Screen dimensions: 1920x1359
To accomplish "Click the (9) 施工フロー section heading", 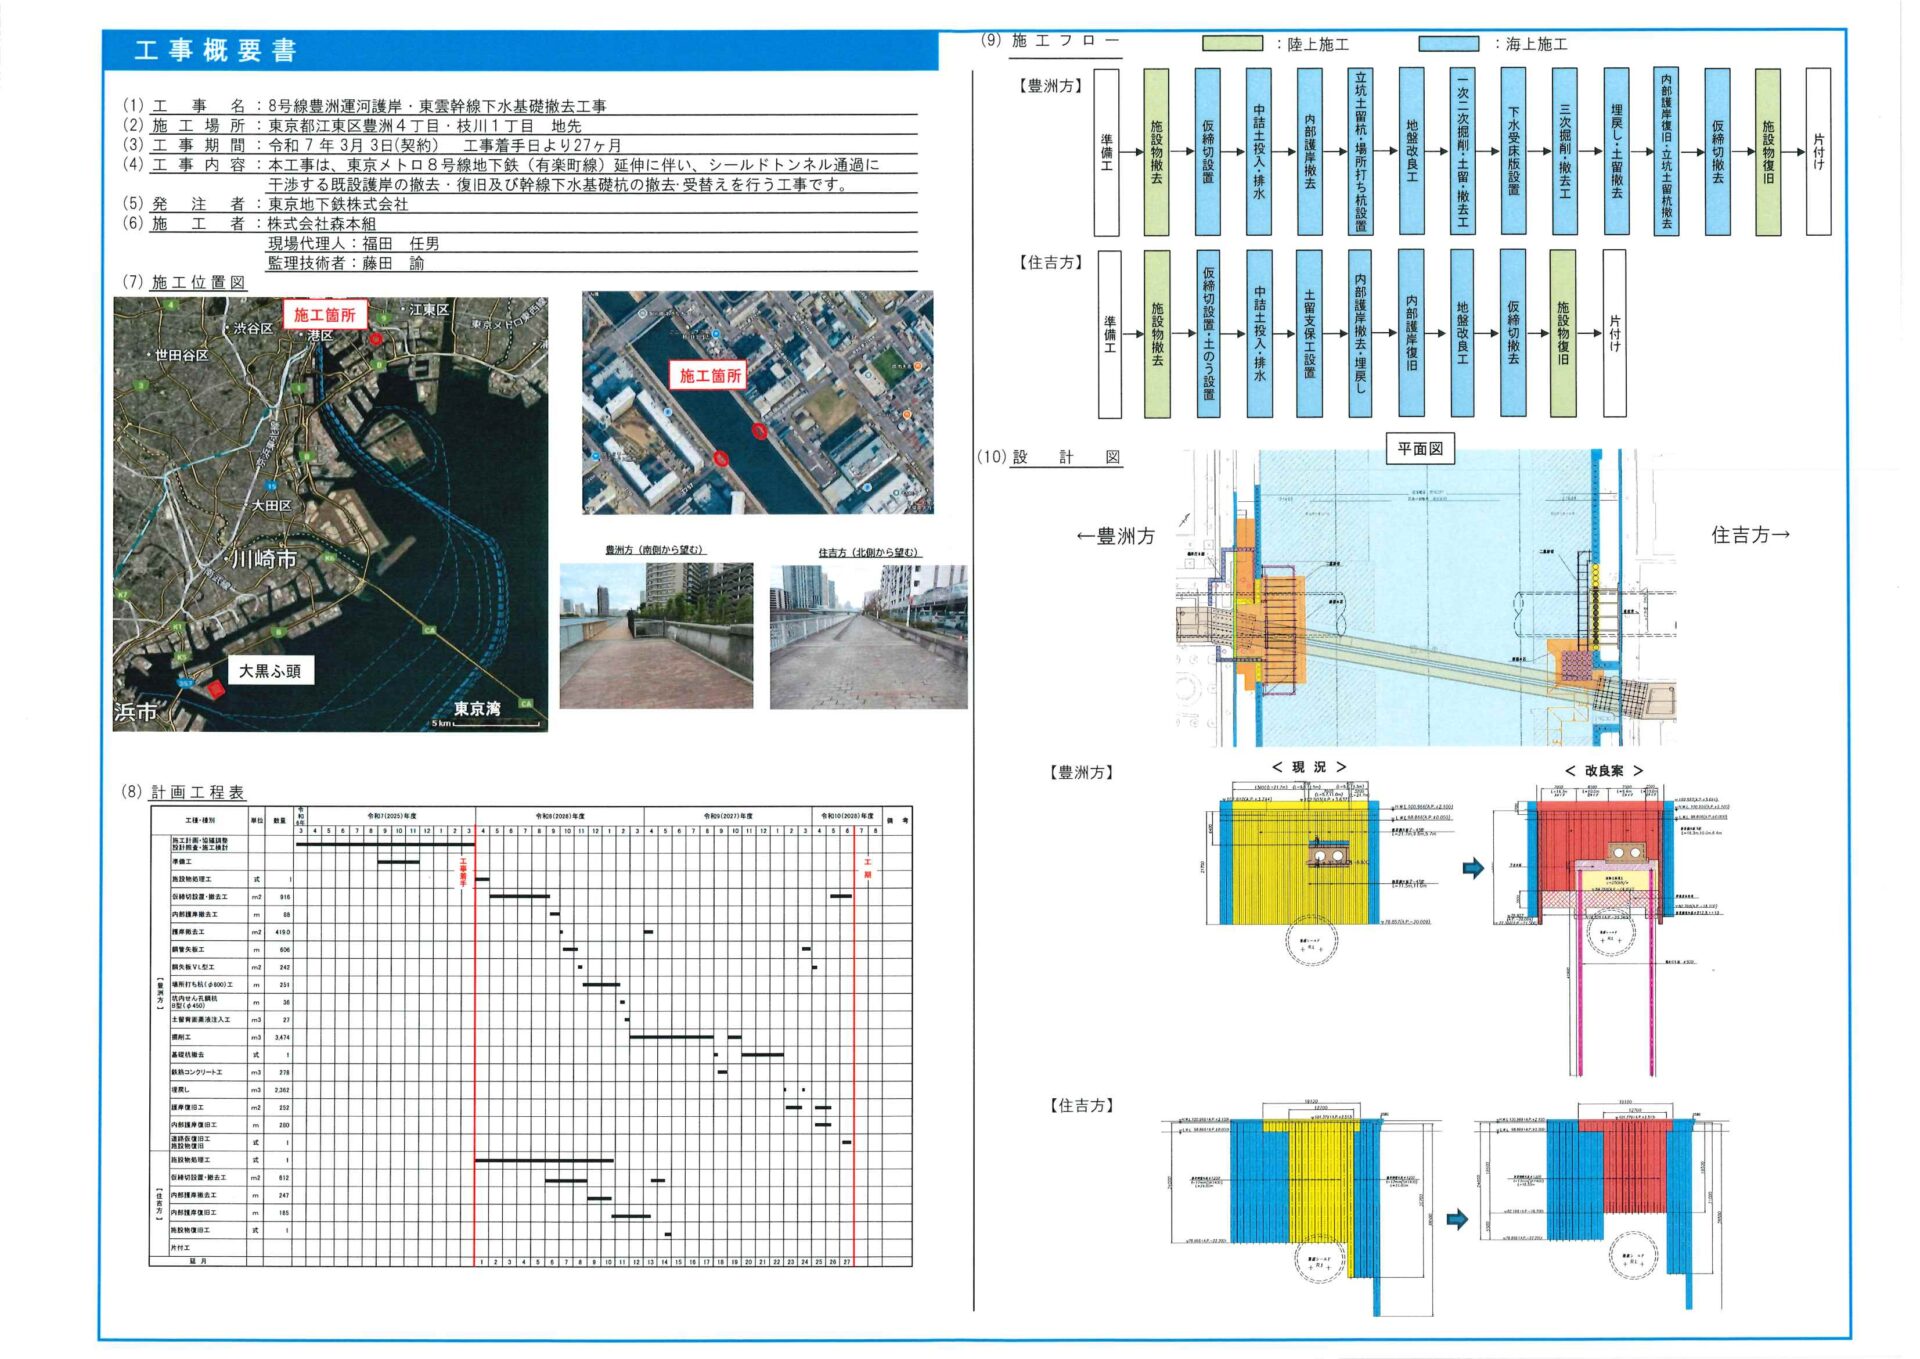I will click(1050, 41).
